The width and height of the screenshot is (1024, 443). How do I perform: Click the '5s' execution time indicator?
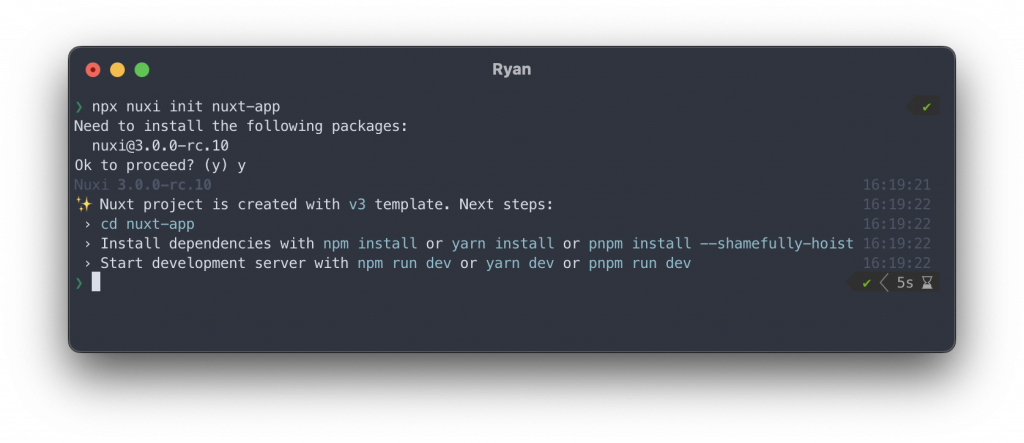pos(904,283)
